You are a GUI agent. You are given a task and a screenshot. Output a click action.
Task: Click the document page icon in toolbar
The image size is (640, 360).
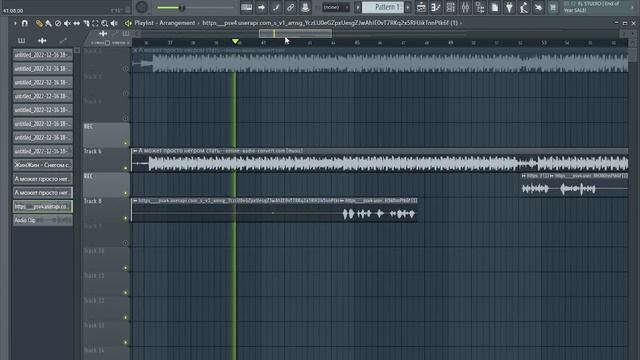click(x=495, y=7)
